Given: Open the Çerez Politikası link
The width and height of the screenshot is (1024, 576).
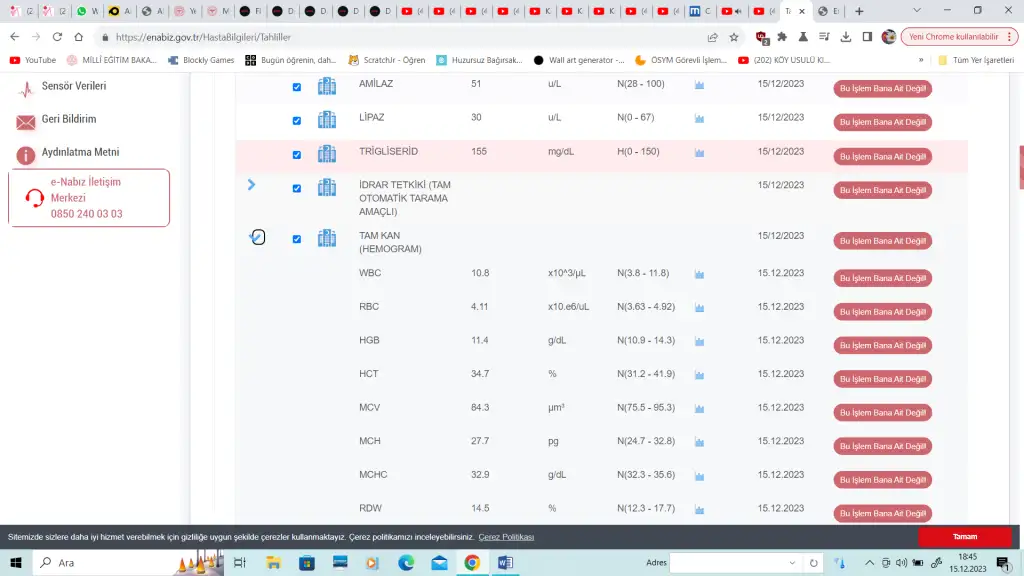Looking at the screenshot, I should pos(506,537).
